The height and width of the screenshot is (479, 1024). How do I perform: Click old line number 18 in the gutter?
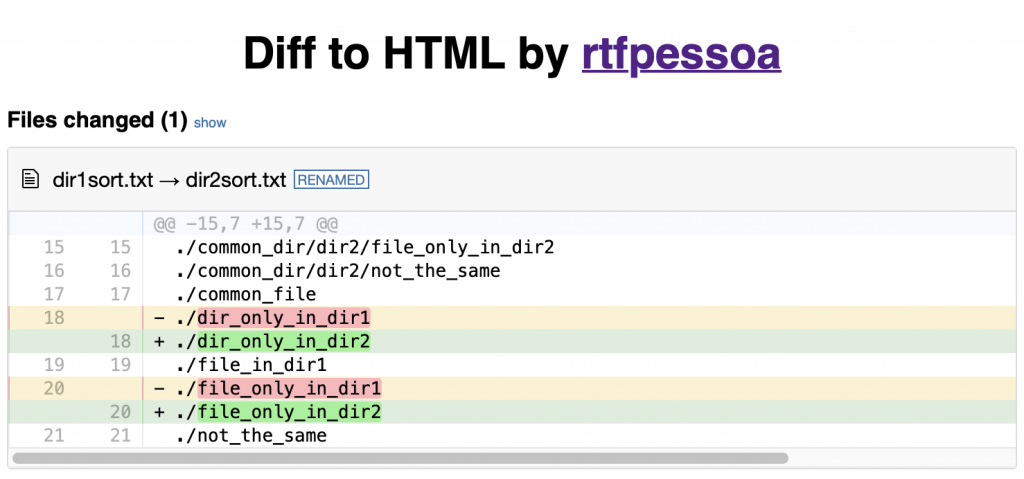point(54,318)
